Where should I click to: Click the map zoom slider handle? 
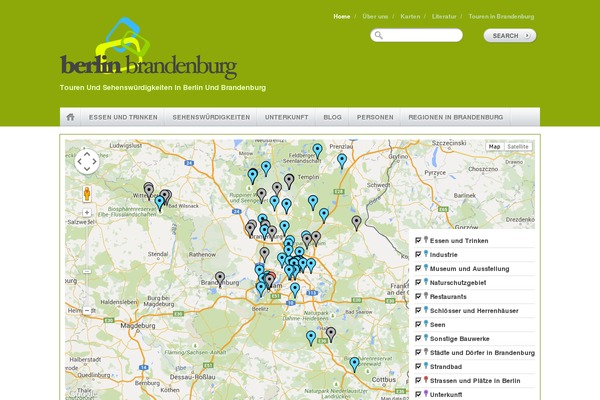[87, 271]
